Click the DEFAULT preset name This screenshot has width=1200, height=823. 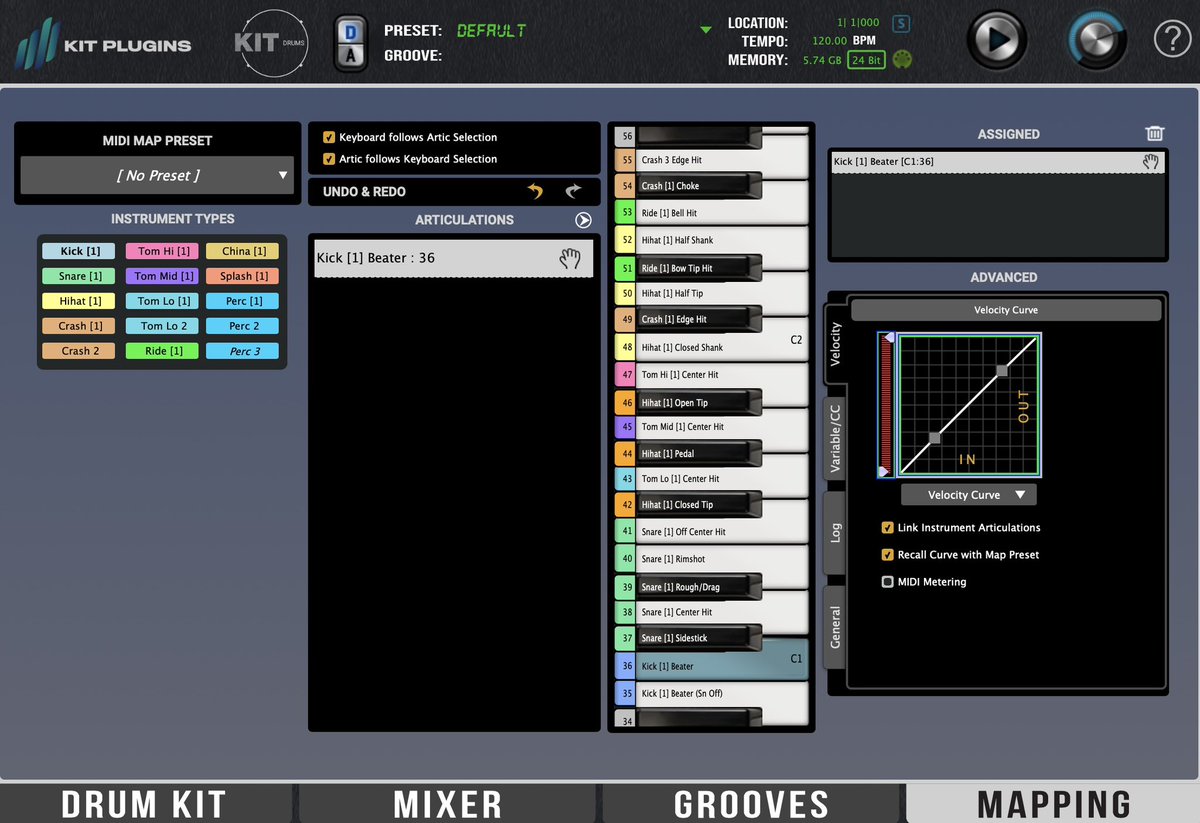click(491, 30)
